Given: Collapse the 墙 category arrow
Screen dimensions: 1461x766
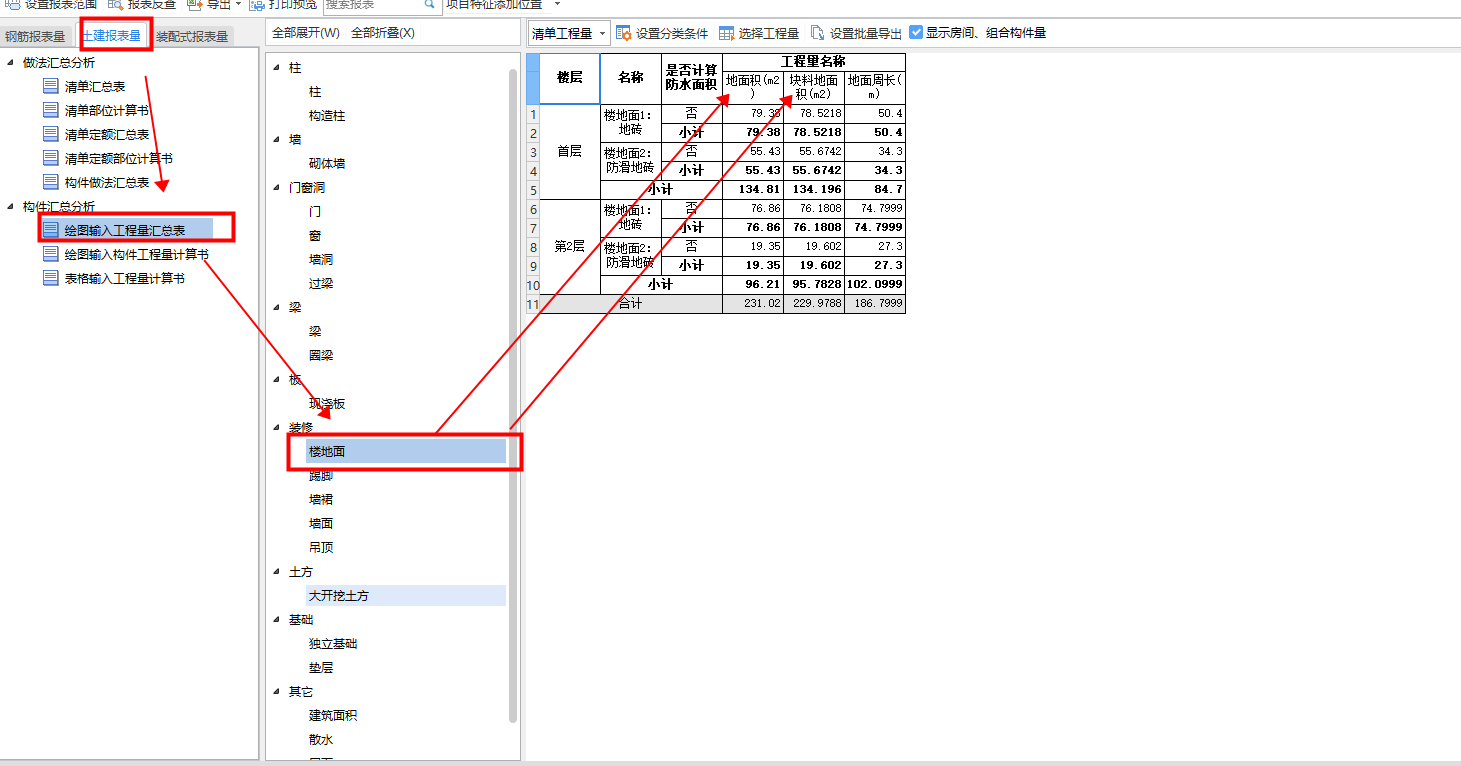Looking at the screenshot, I should click(x=277, y=140).
